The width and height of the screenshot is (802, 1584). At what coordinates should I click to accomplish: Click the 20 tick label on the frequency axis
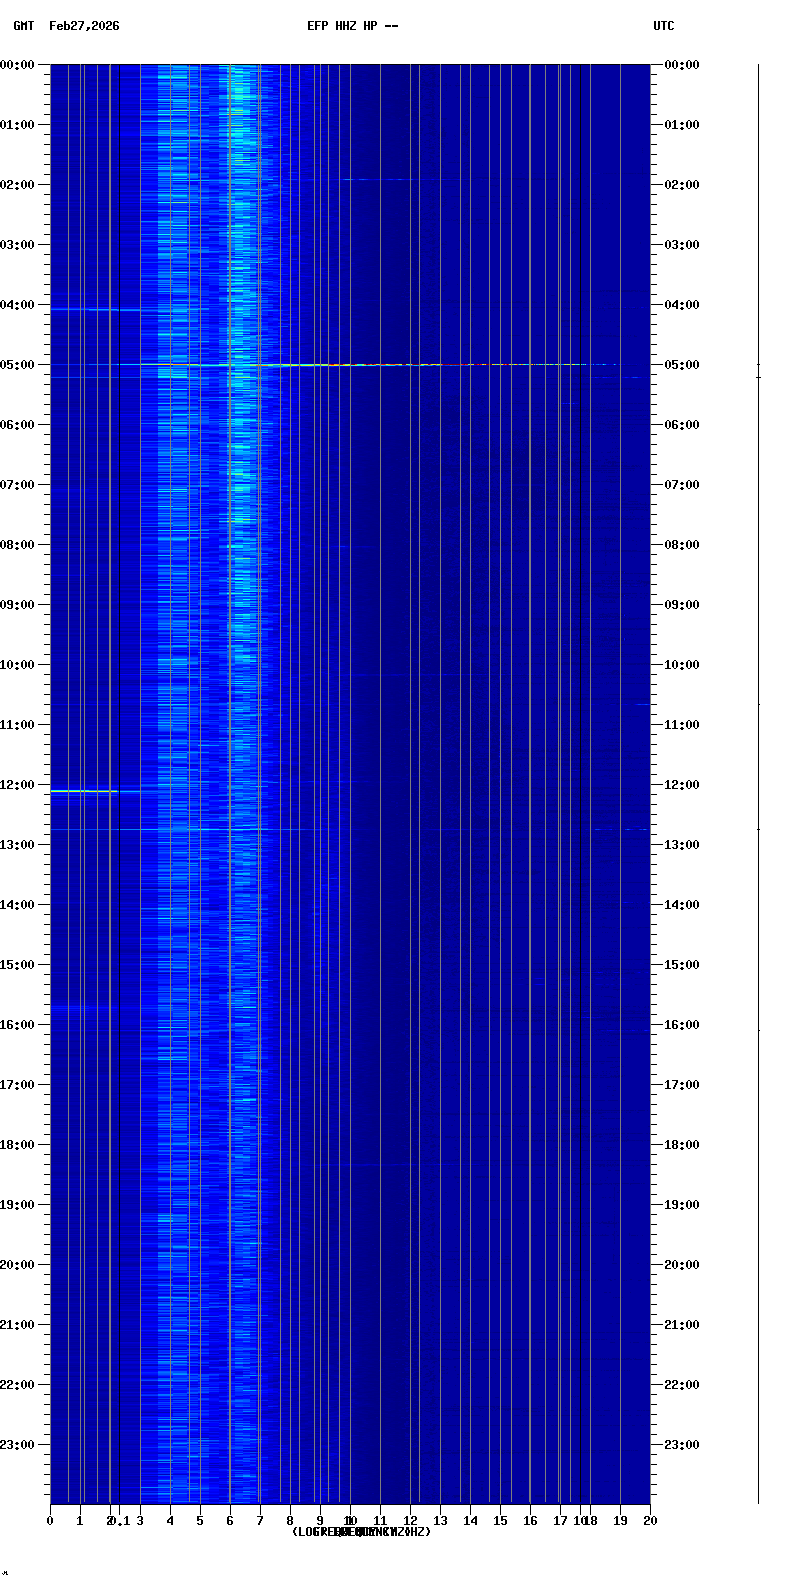coord(650,1521)
